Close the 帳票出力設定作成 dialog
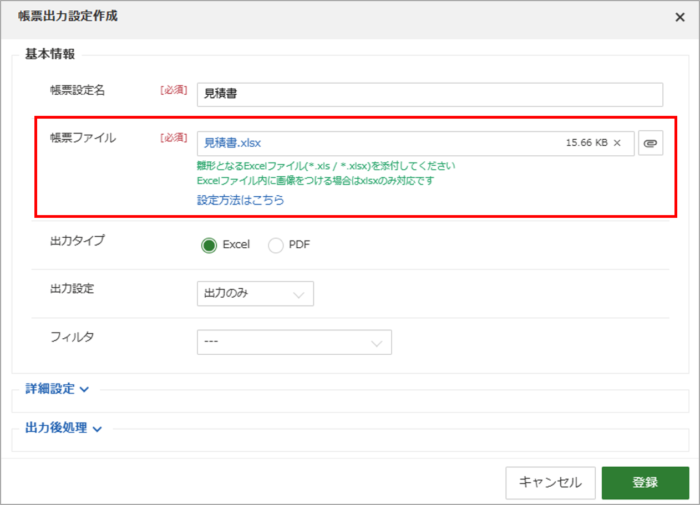 pyautogui.click(x=680, y=17)
